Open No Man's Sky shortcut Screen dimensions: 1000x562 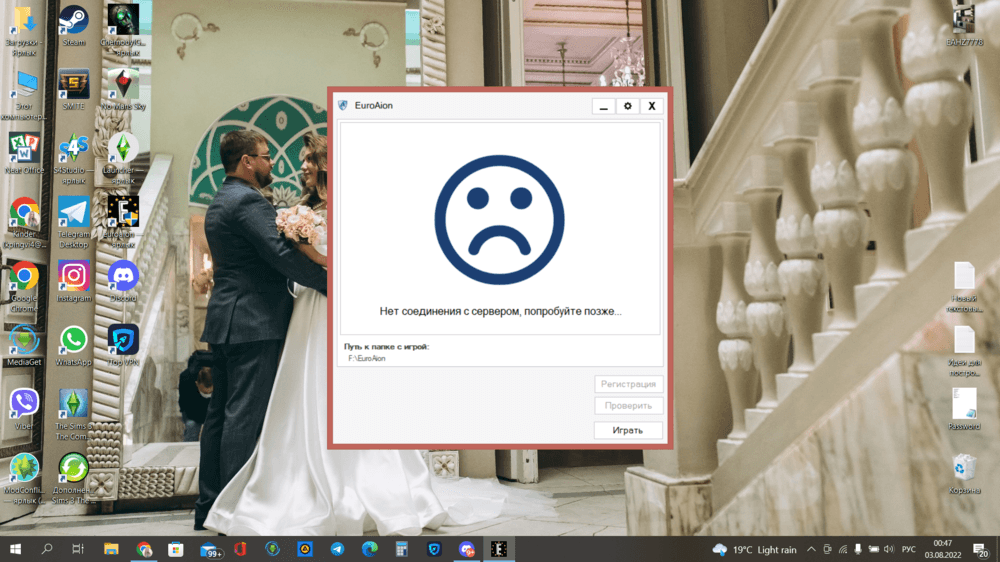123,85
